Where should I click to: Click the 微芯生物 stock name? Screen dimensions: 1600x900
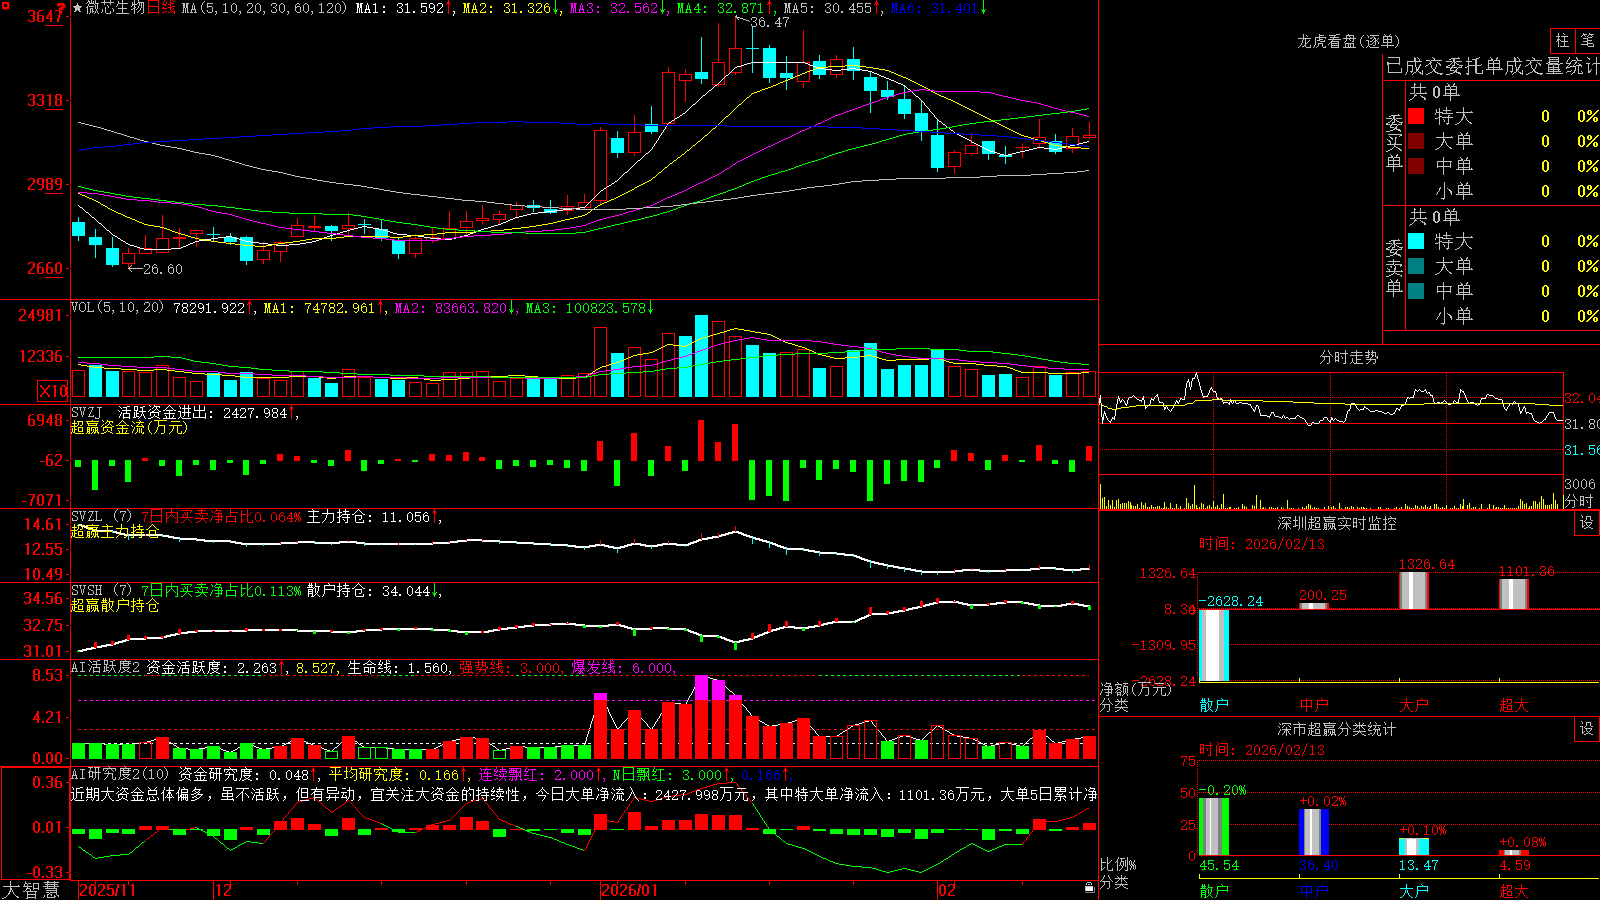[x=115, y=8]
